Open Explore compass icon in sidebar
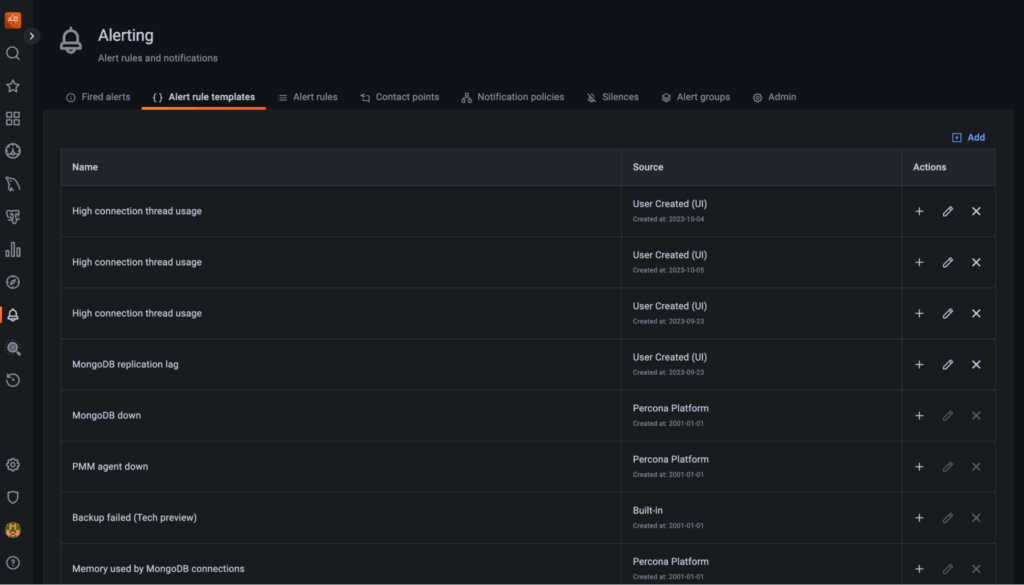 13,282
